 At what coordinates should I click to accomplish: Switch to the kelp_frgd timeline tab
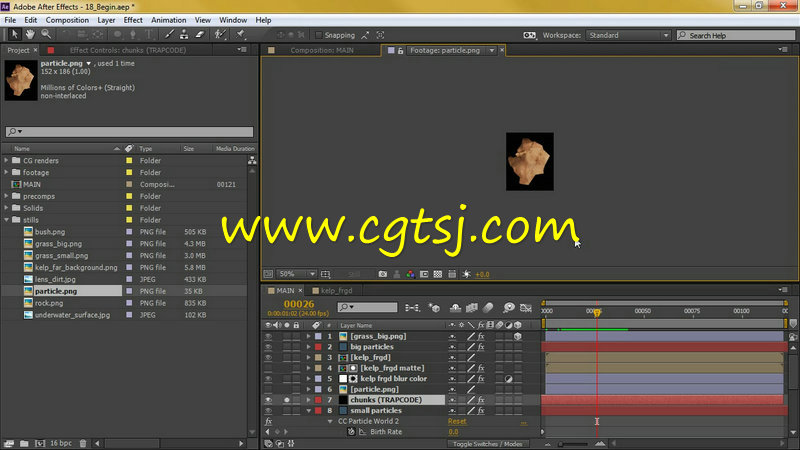(337, 291)
